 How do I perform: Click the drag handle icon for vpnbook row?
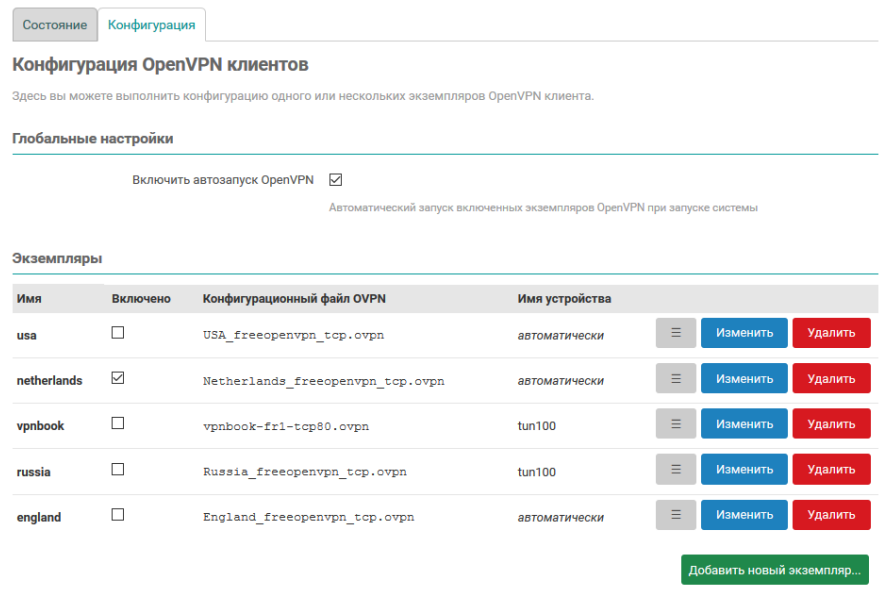[676, 424]
